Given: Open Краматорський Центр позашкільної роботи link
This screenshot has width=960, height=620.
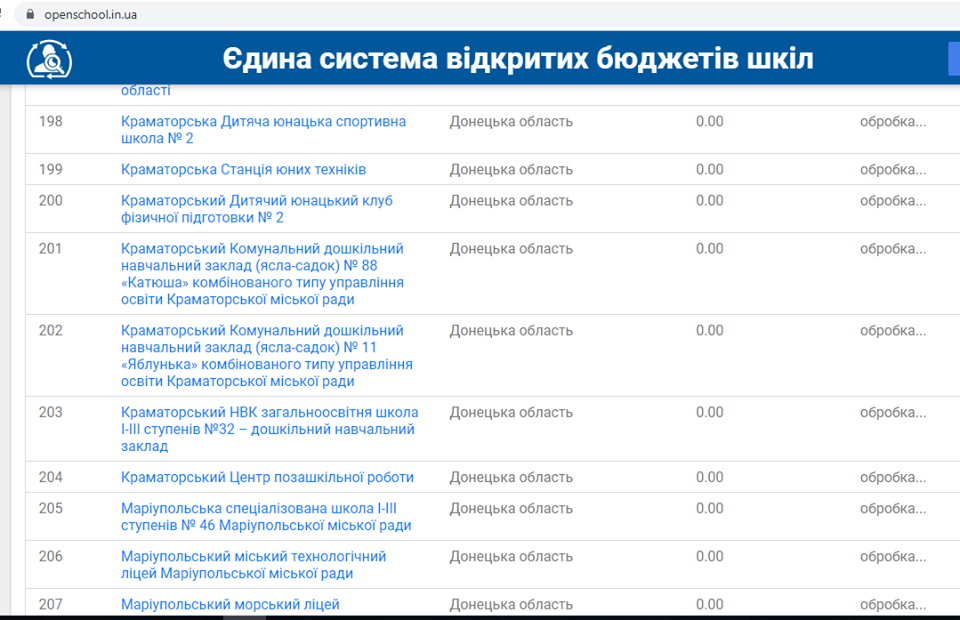Looking at the screenshot, I should click(x=267, y=477).
